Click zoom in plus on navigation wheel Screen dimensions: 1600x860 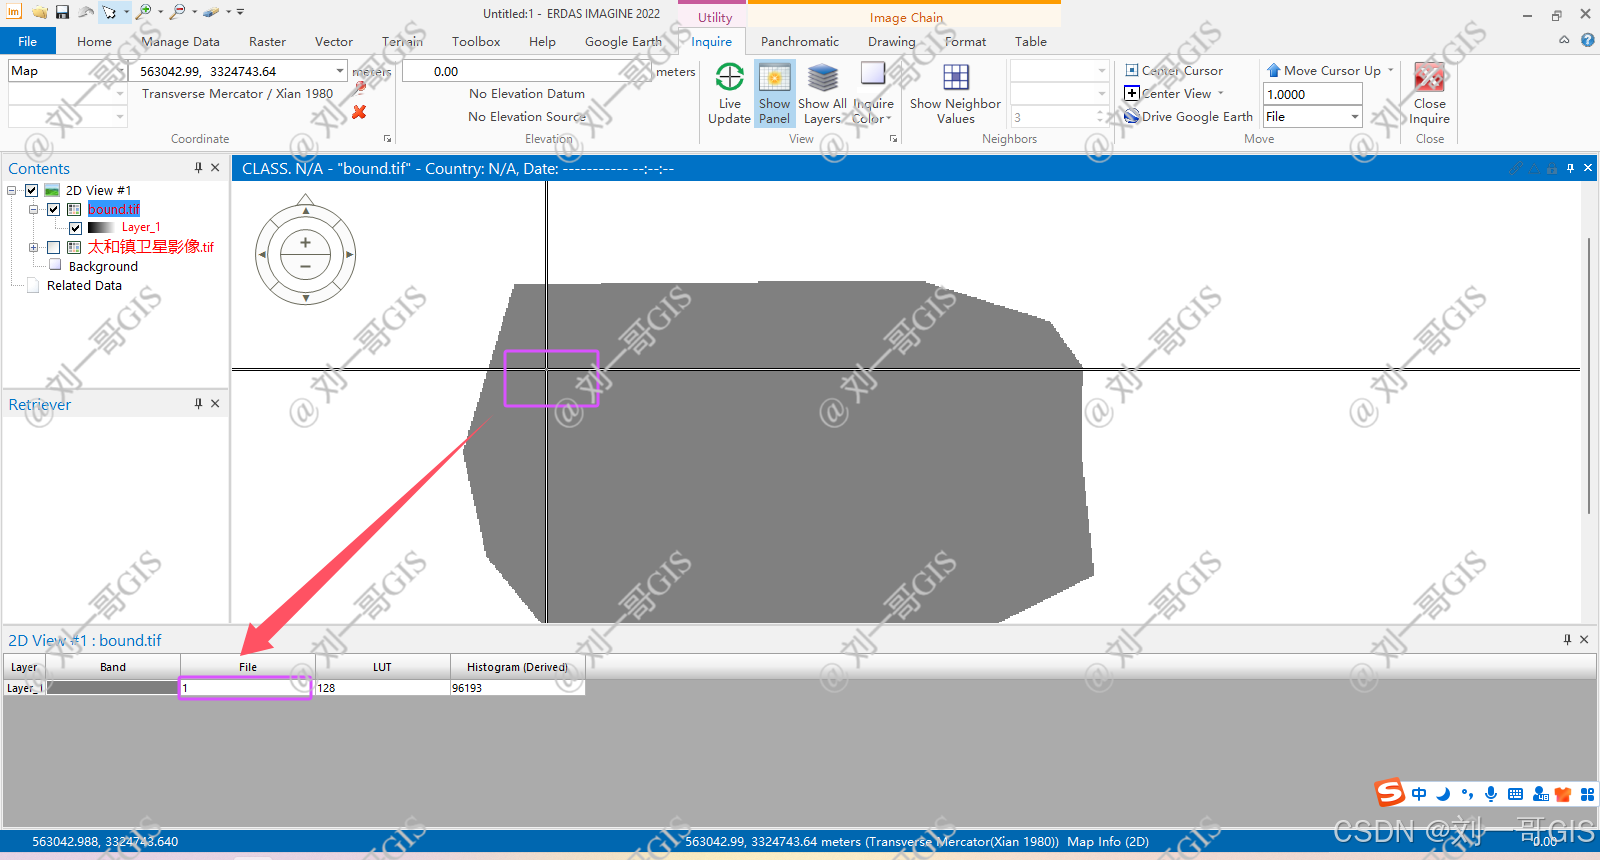305,243
